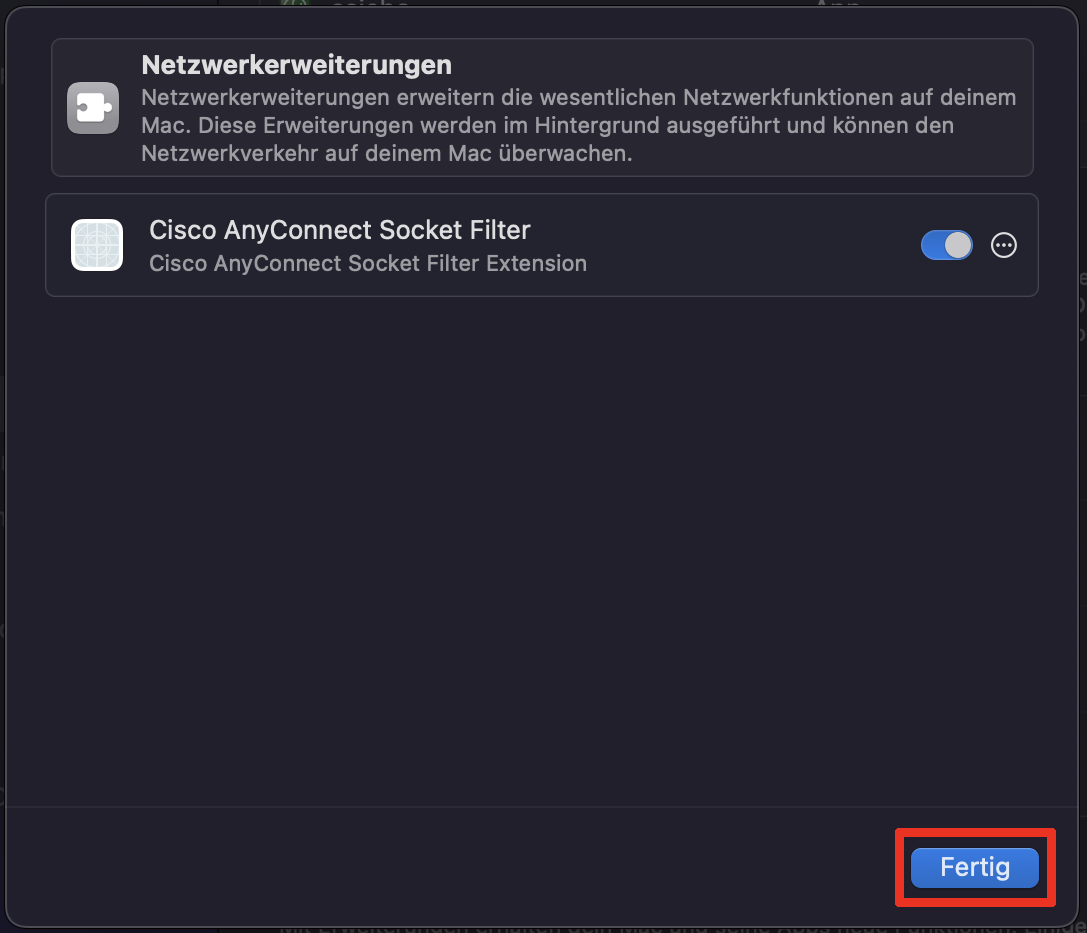The image size is (1087, 933).
Task: Disable the Cisco AnyConnect Socket Filter extension
Action: tap(946, 245)
